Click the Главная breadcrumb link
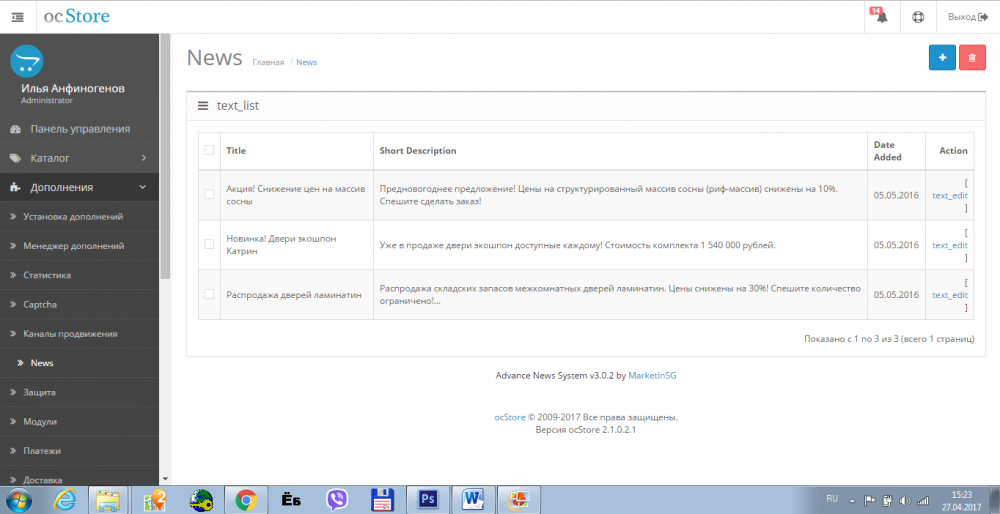This screenshot has height=514, width=1000. (x=268, y=62)
